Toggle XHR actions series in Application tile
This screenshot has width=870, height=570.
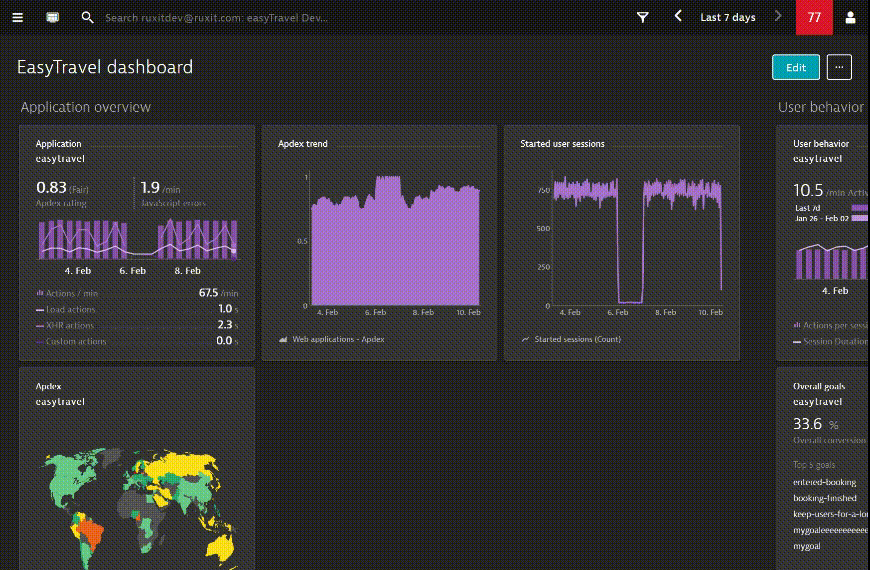pyautogui.click(x=70, y=325)
